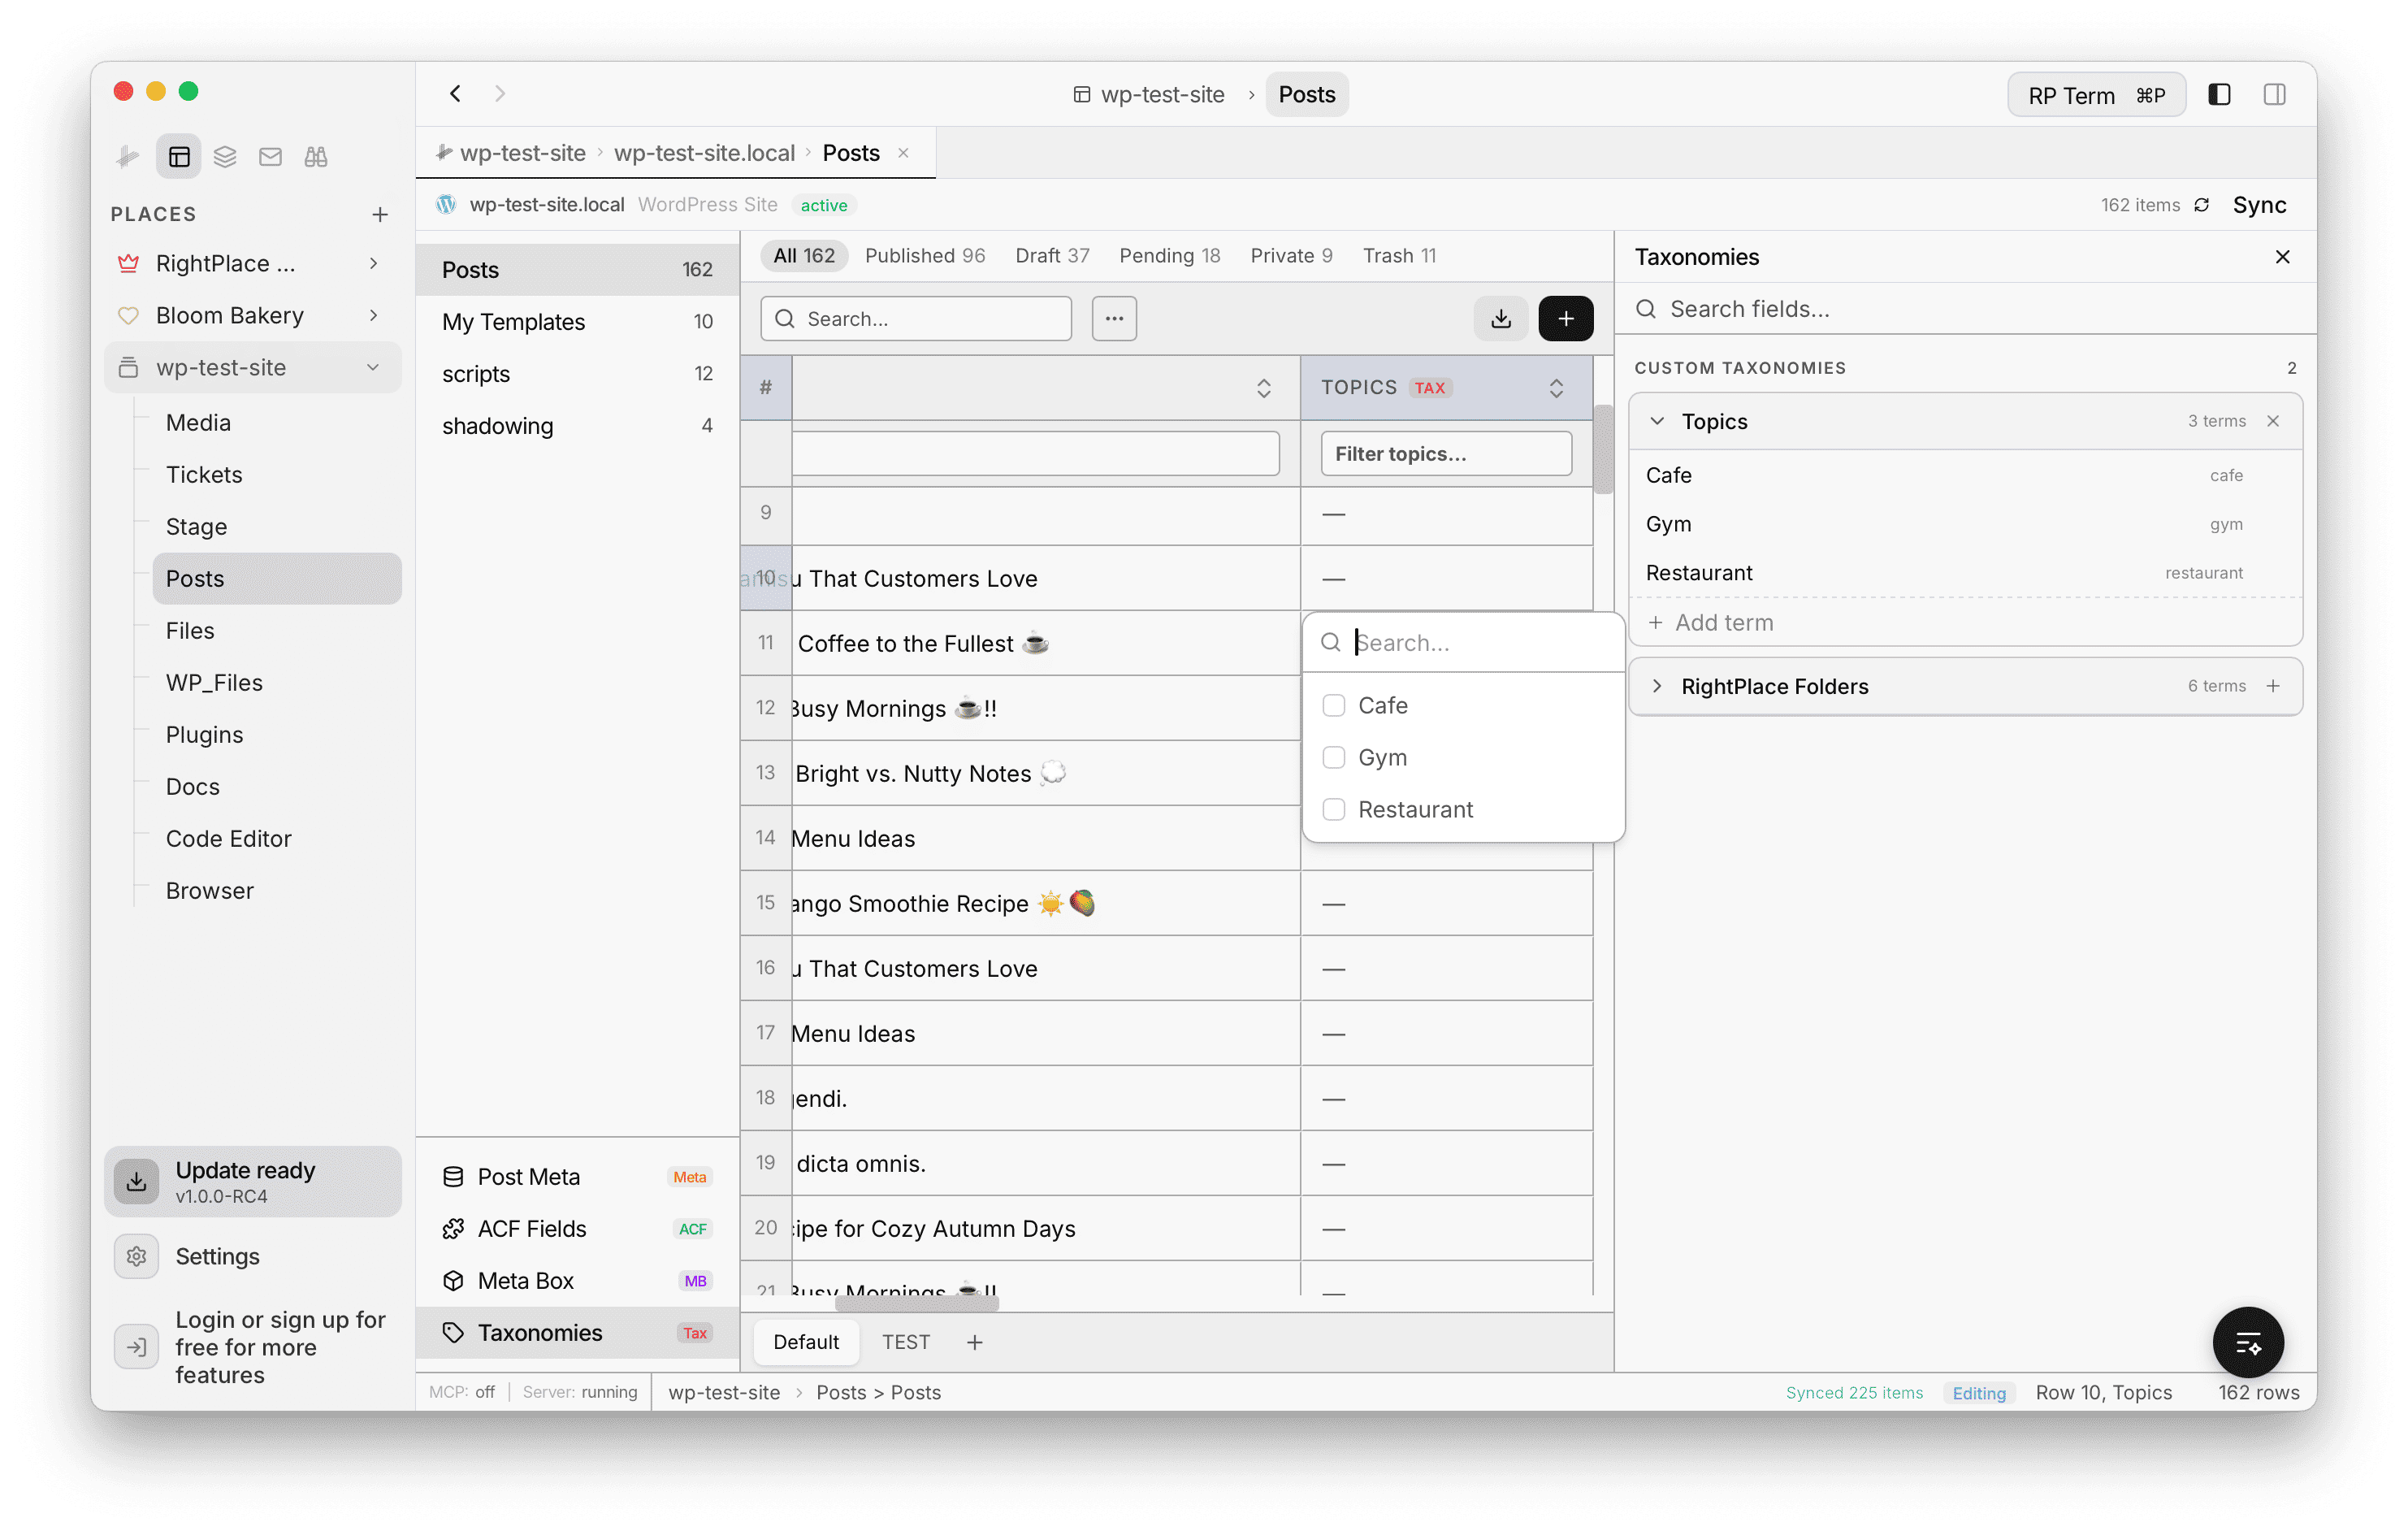Viewport: 2408px width, 1531px height.
Task: Check the Gym checkbox
Action: point(1333,758)
